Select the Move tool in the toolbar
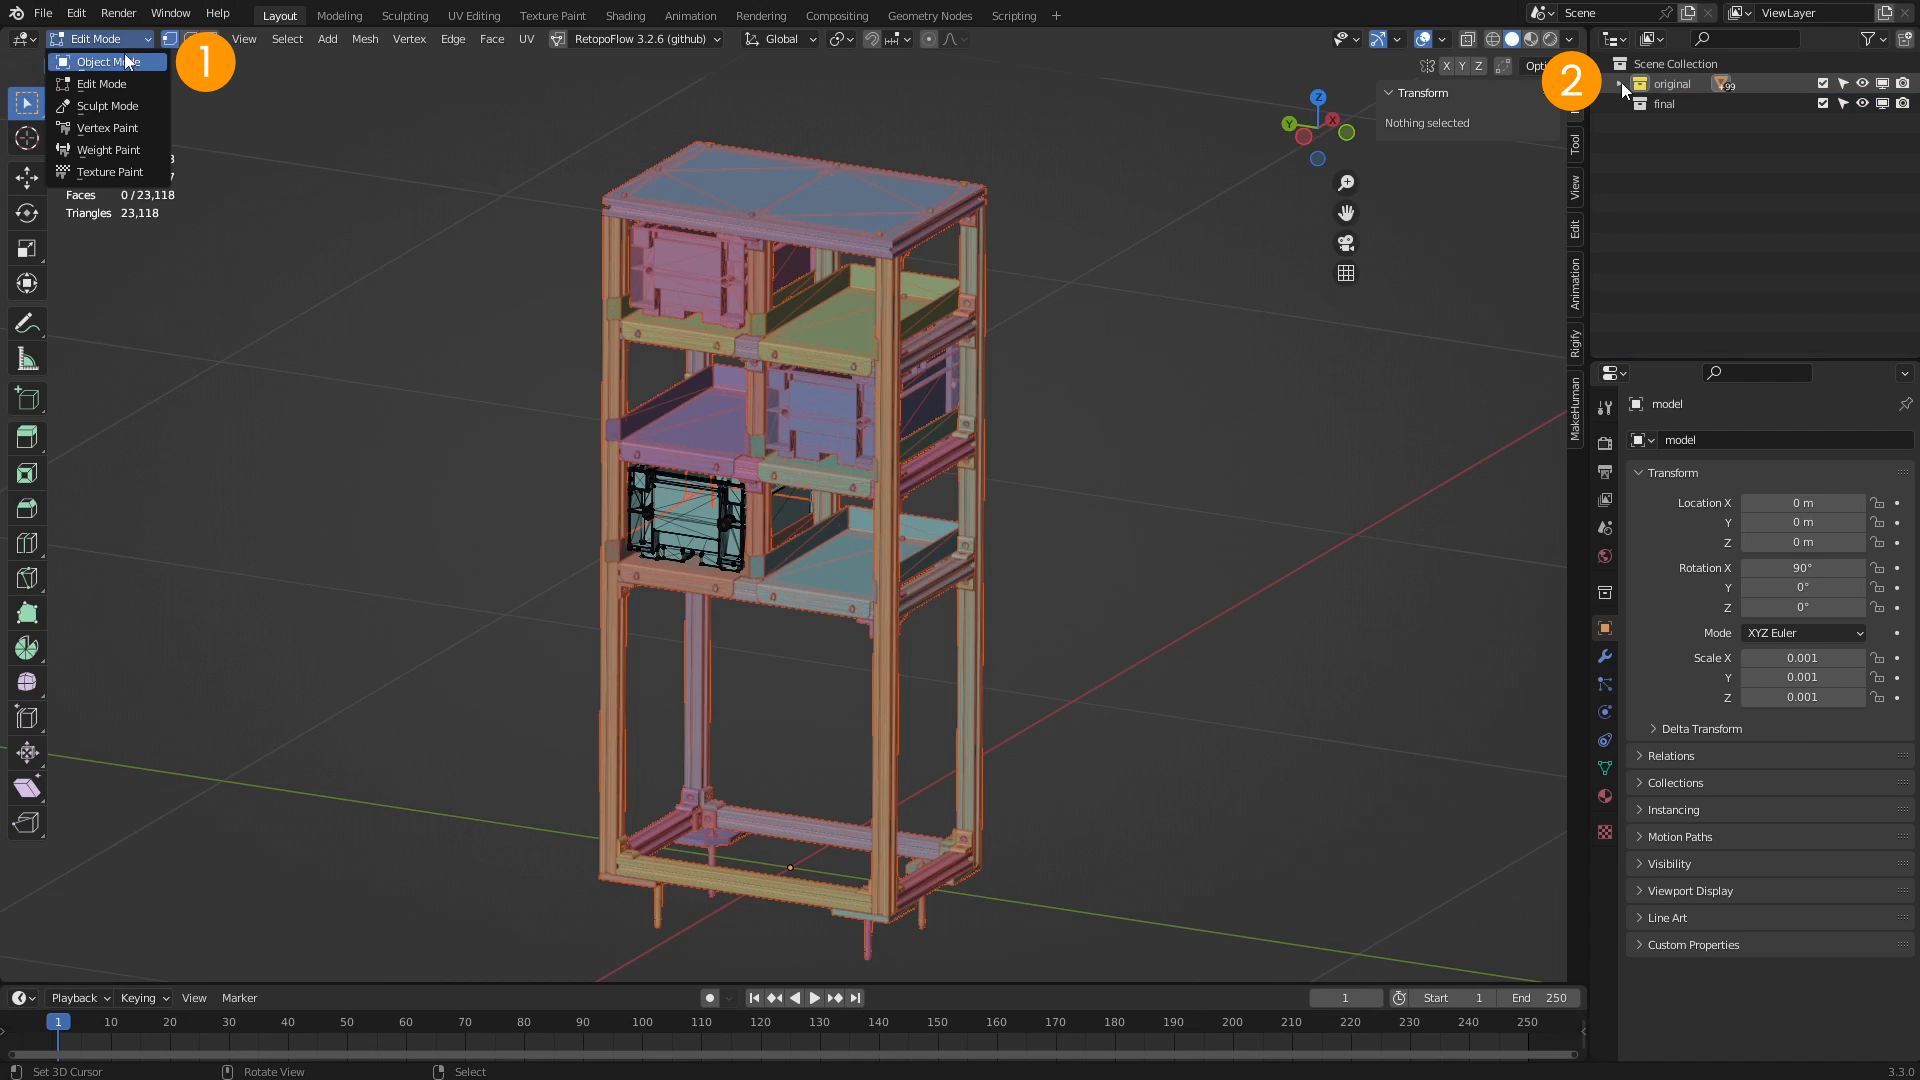This screenshot has width=1920, height=1080. point(26,178)
